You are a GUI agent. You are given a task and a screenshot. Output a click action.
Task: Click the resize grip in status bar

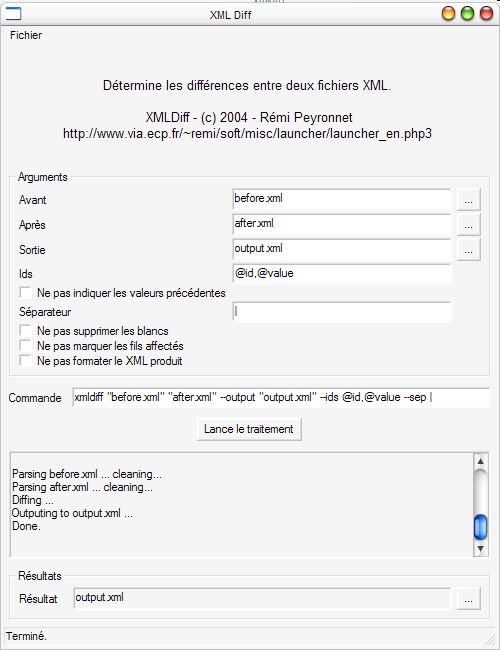coord(490,639)
